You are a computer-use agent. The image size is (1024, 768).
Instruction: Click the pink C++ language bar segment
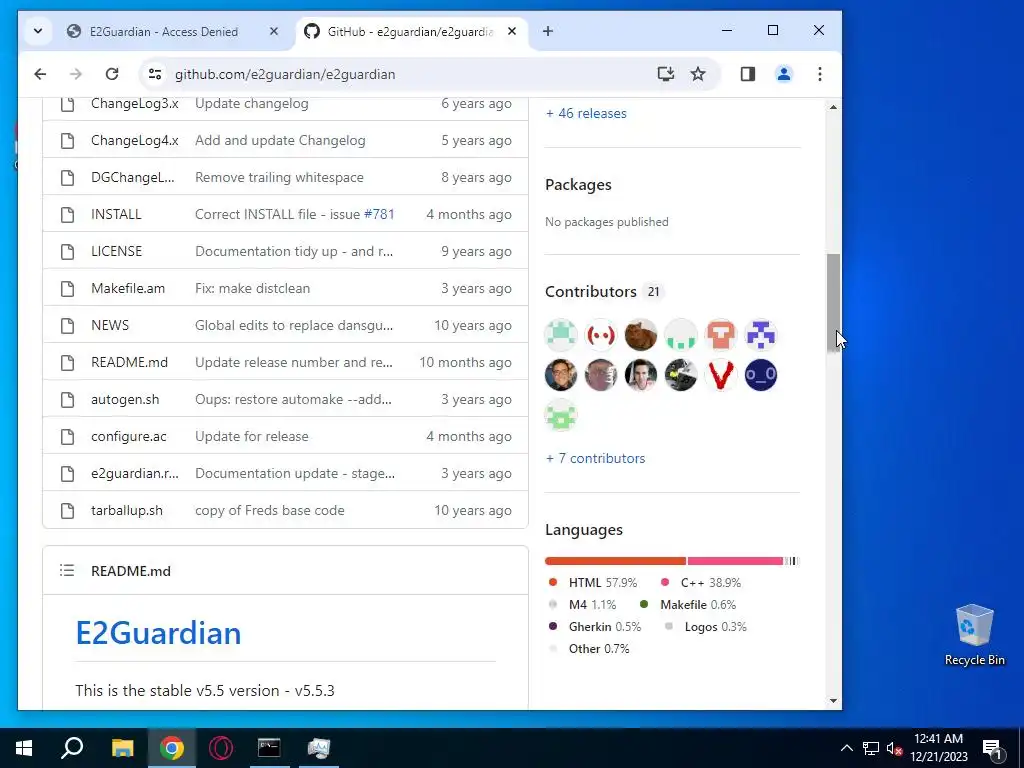(x=735, y=561)
